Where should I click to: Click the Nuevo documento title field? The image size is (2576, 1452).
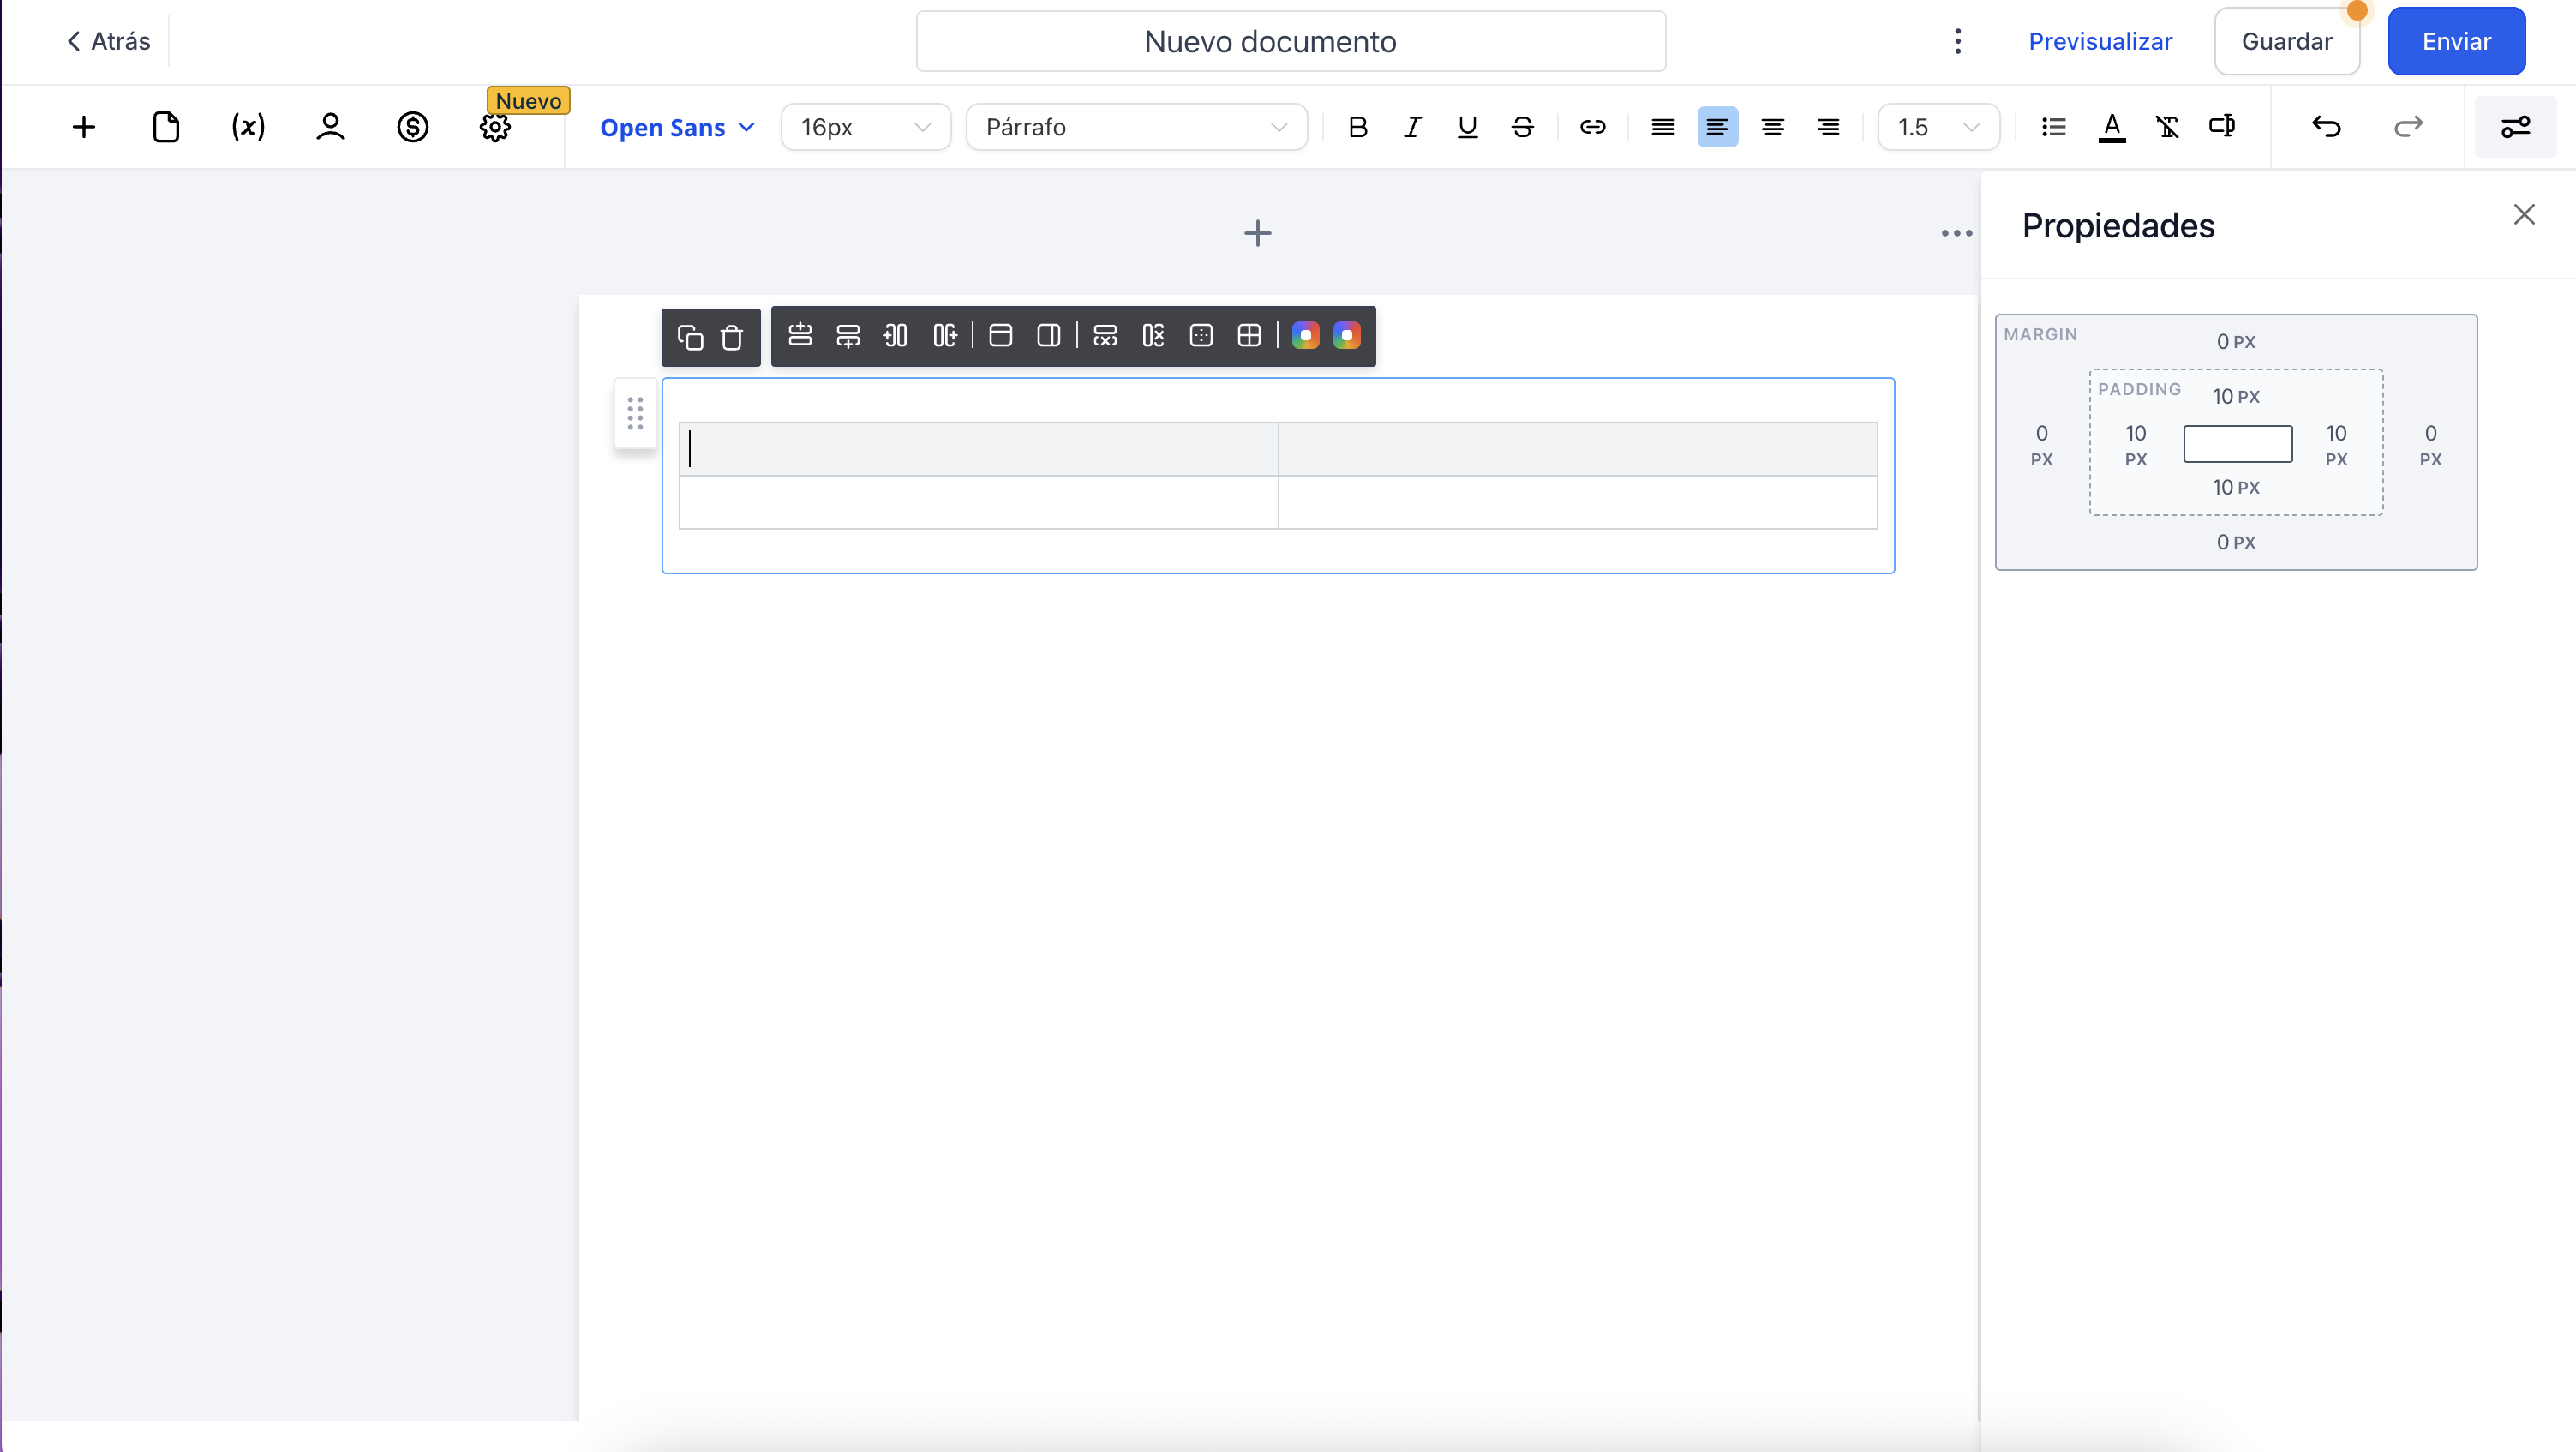1290,41
